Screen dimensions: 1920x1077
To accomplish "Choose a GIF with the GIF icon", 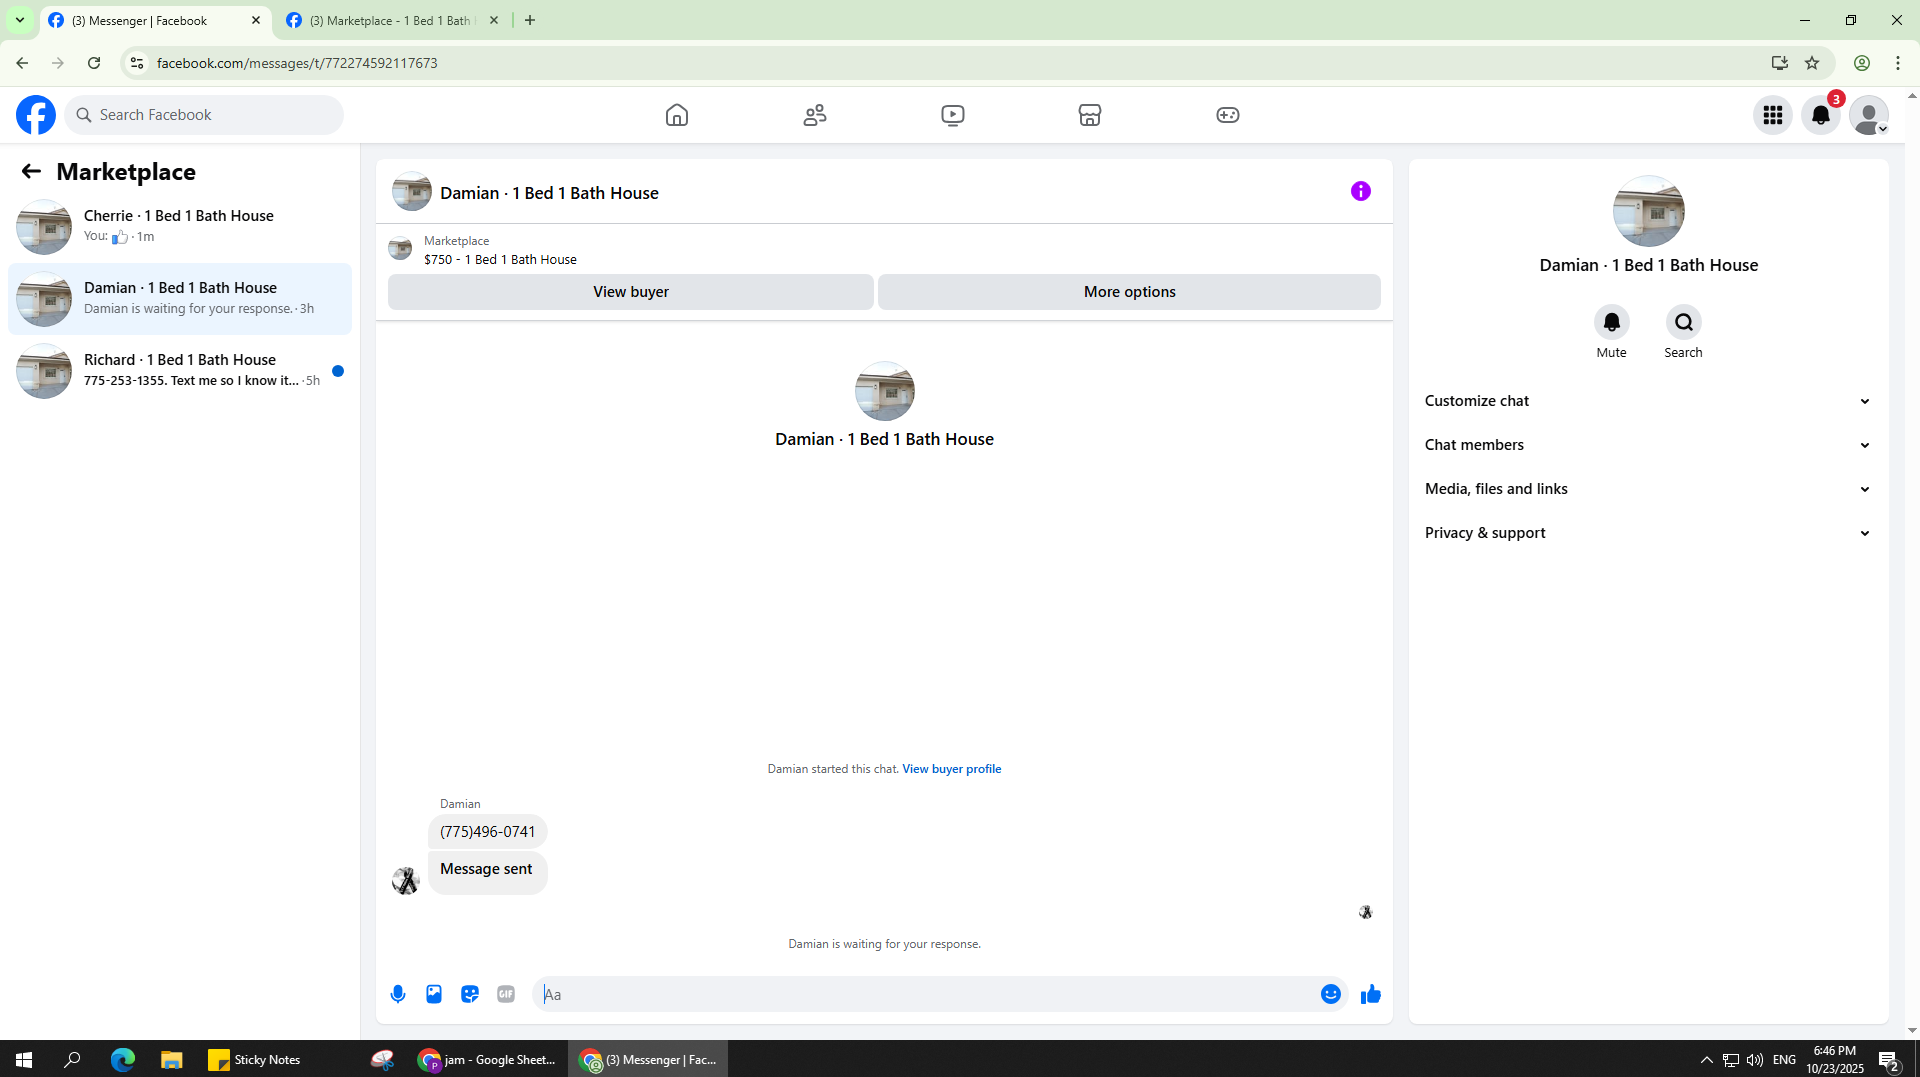I will pos(506,994).
